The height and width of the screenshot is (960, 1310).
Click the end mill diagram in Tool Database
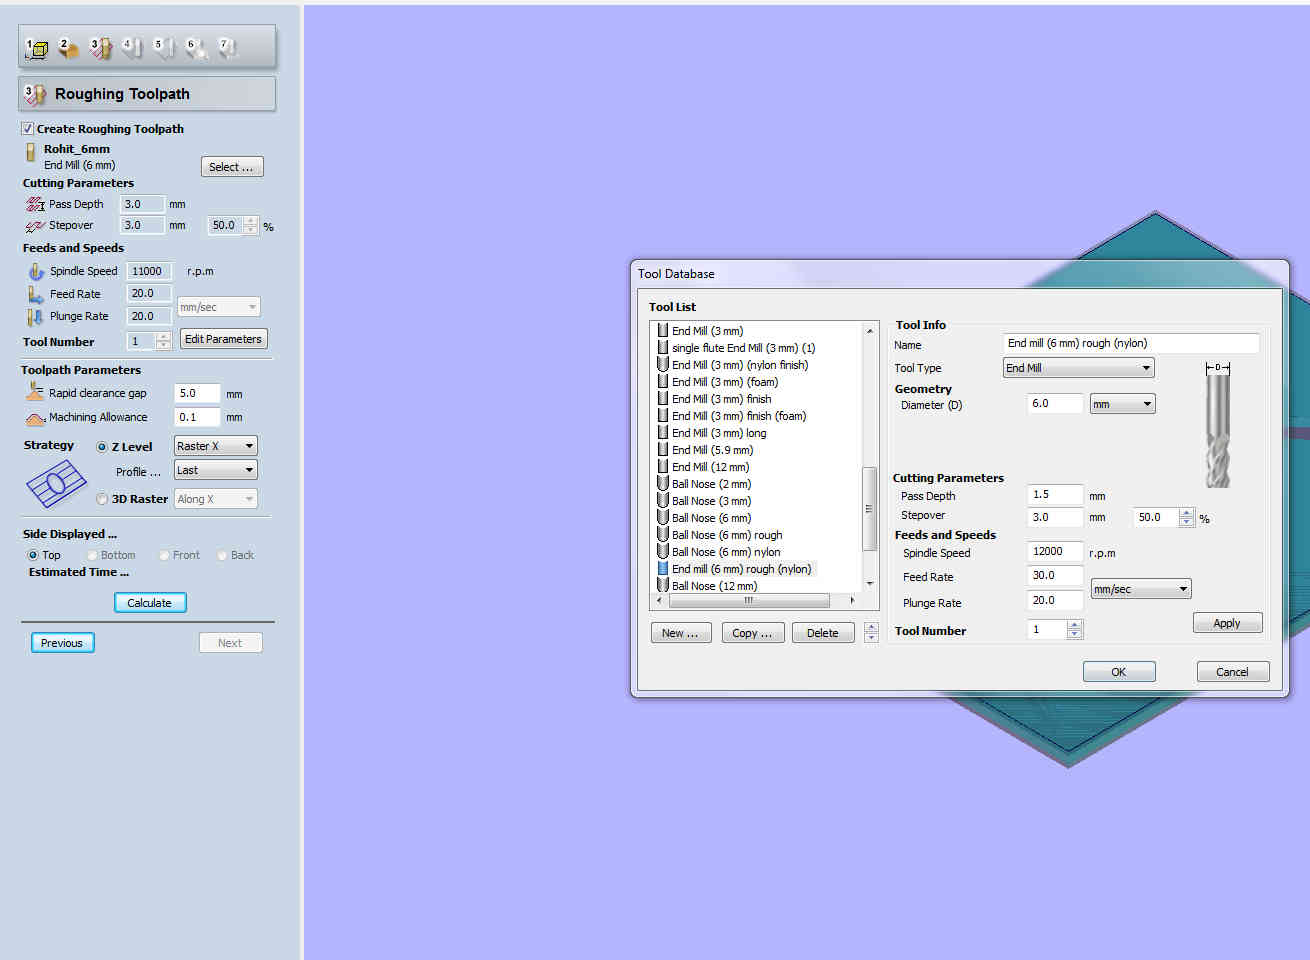pyautogui.click(x=1218, y=425)
